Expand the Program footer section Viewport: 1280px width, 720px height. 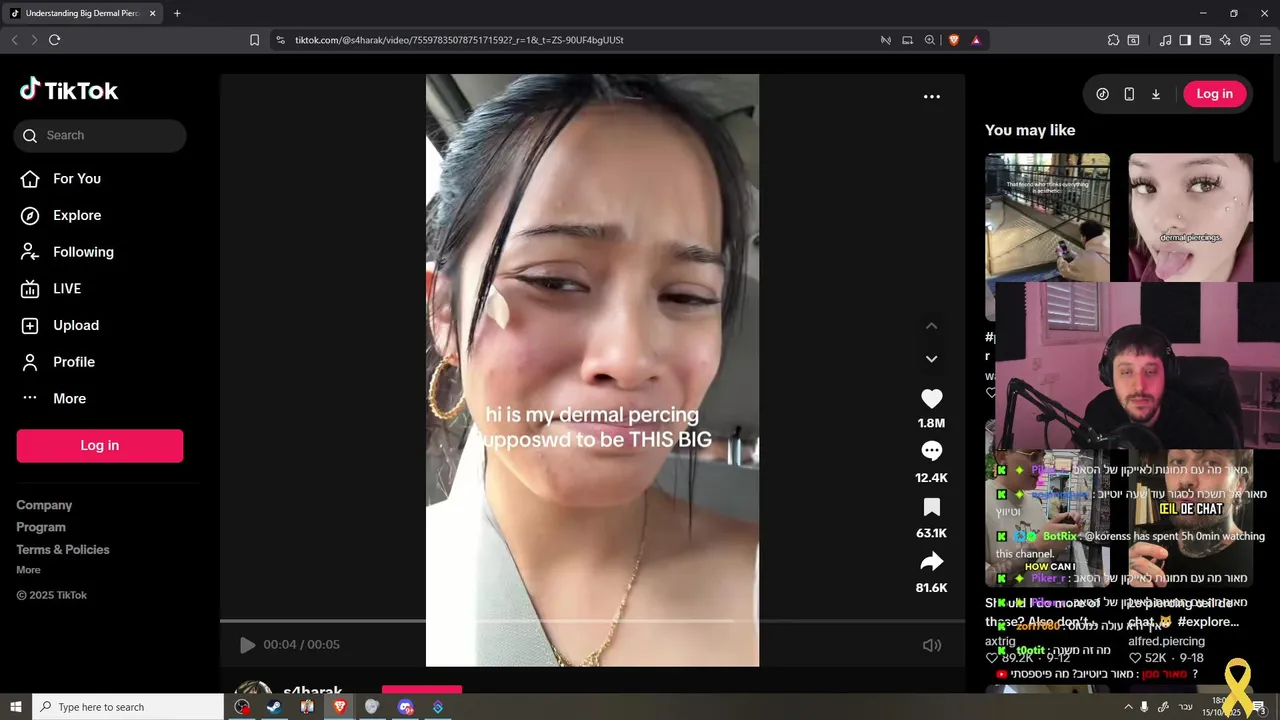tap(41, 527)
